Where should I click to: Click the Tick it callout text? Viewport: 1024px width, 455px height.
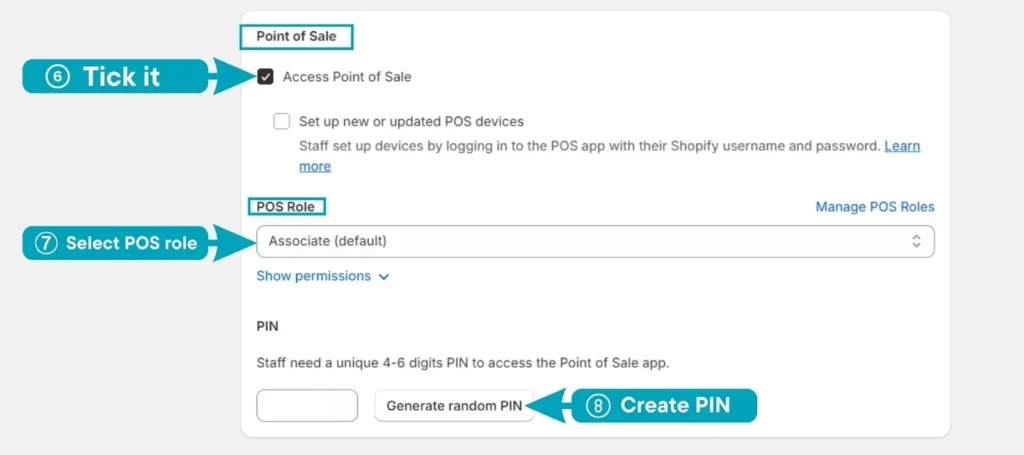pos(121,76)
